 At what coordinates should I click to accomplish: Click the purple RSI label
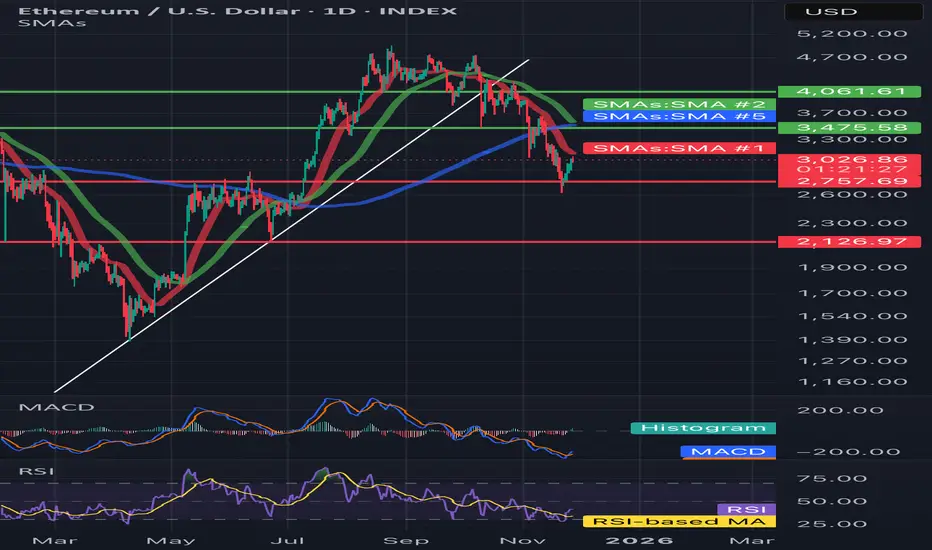coord(747,510)
